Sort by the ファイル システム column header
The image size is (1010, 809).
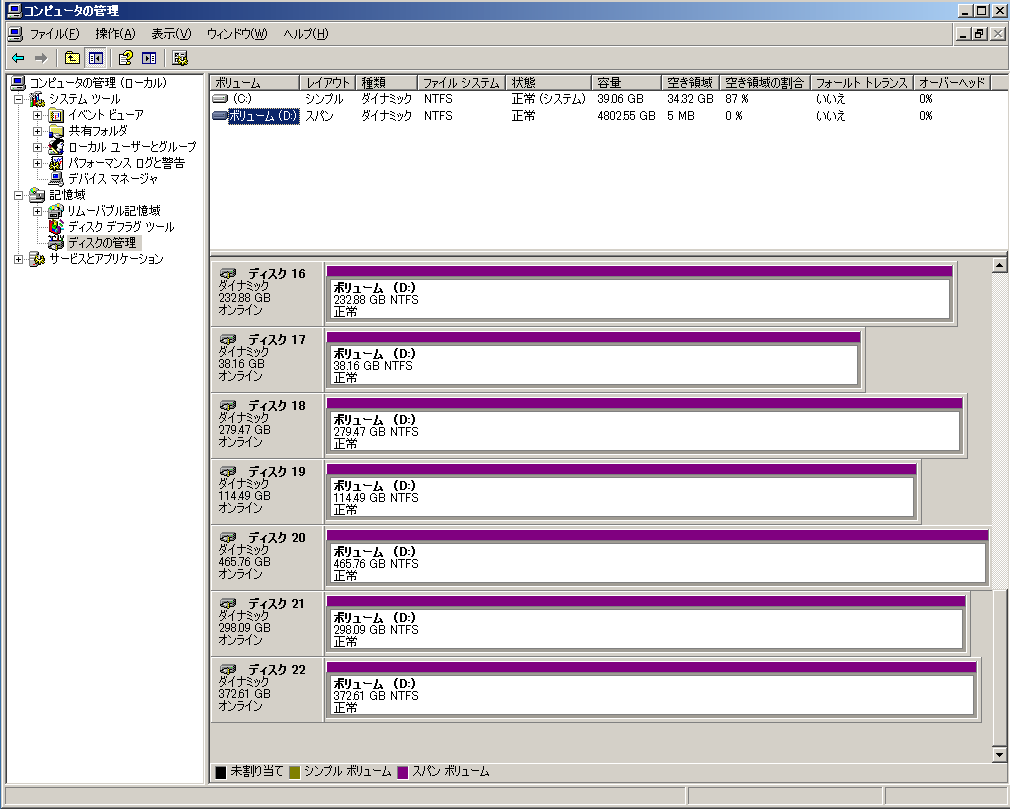pyautogui.click(x=461, y=82)
